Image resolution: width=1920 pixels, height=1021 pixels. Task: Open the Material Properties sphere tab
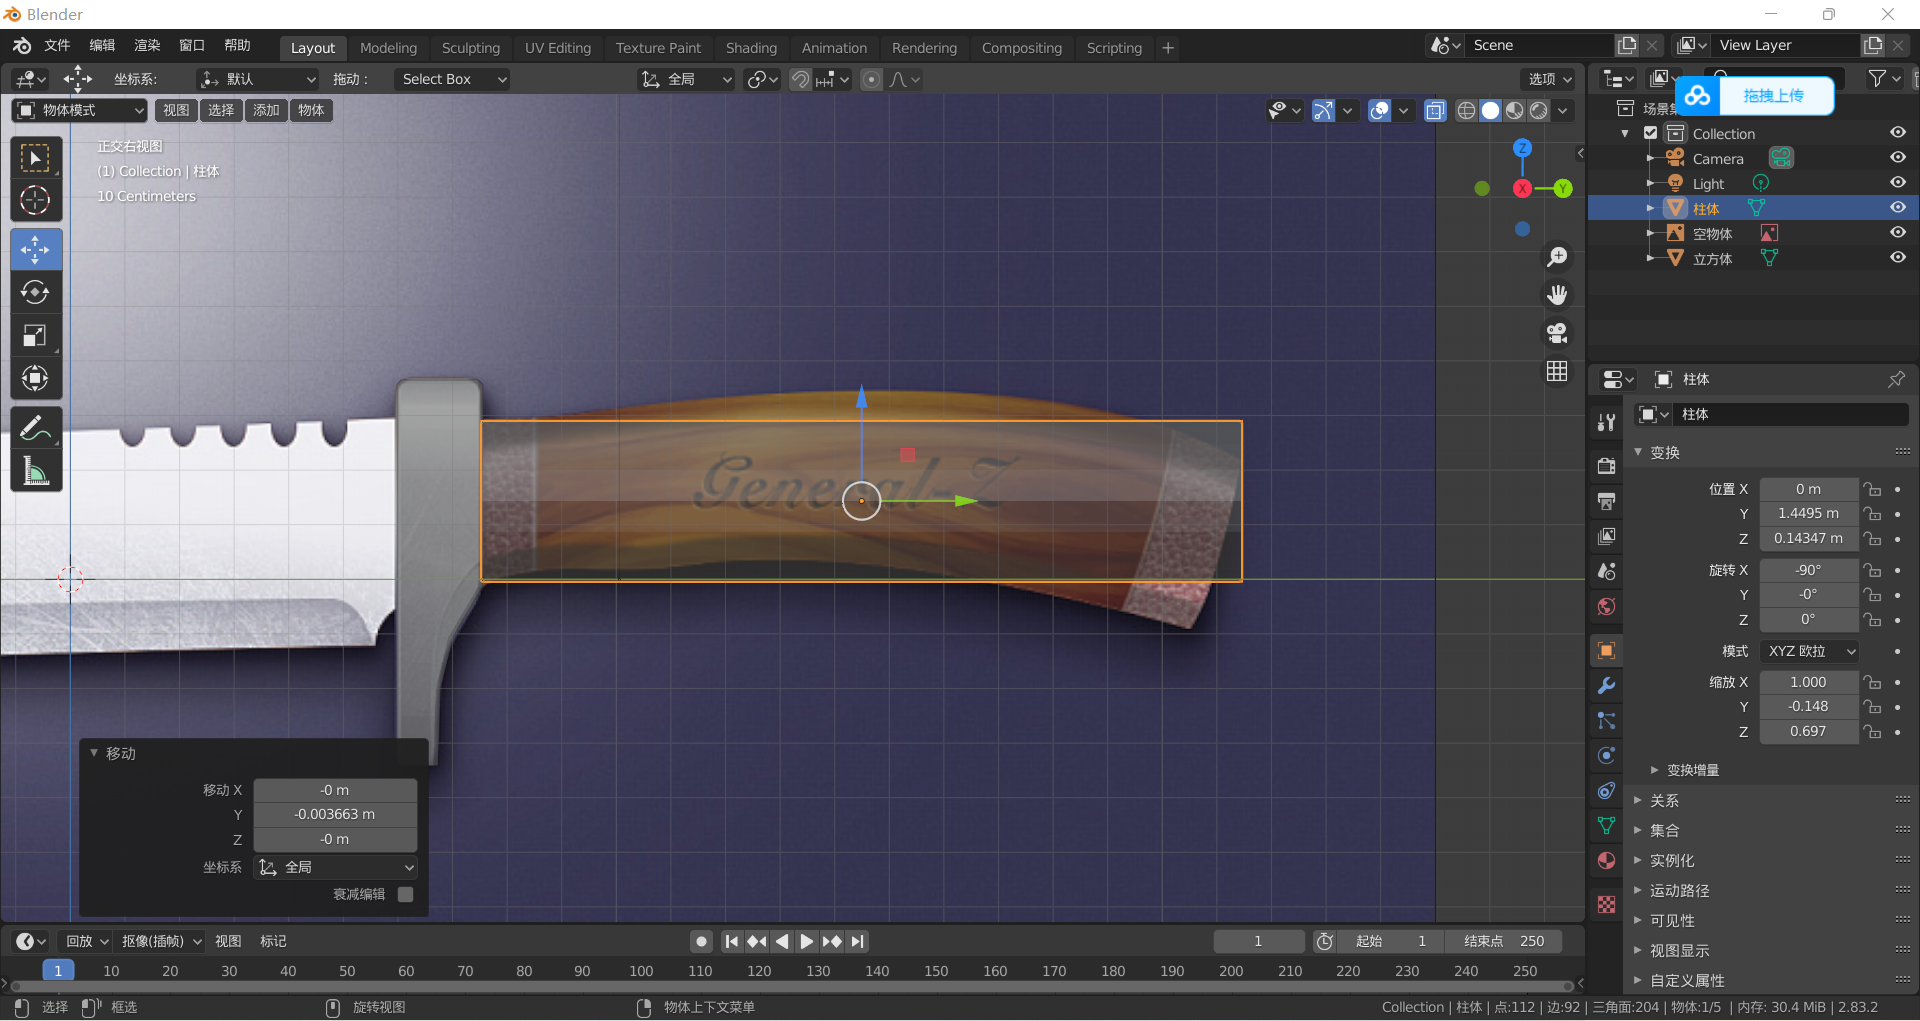(1606, 860)
